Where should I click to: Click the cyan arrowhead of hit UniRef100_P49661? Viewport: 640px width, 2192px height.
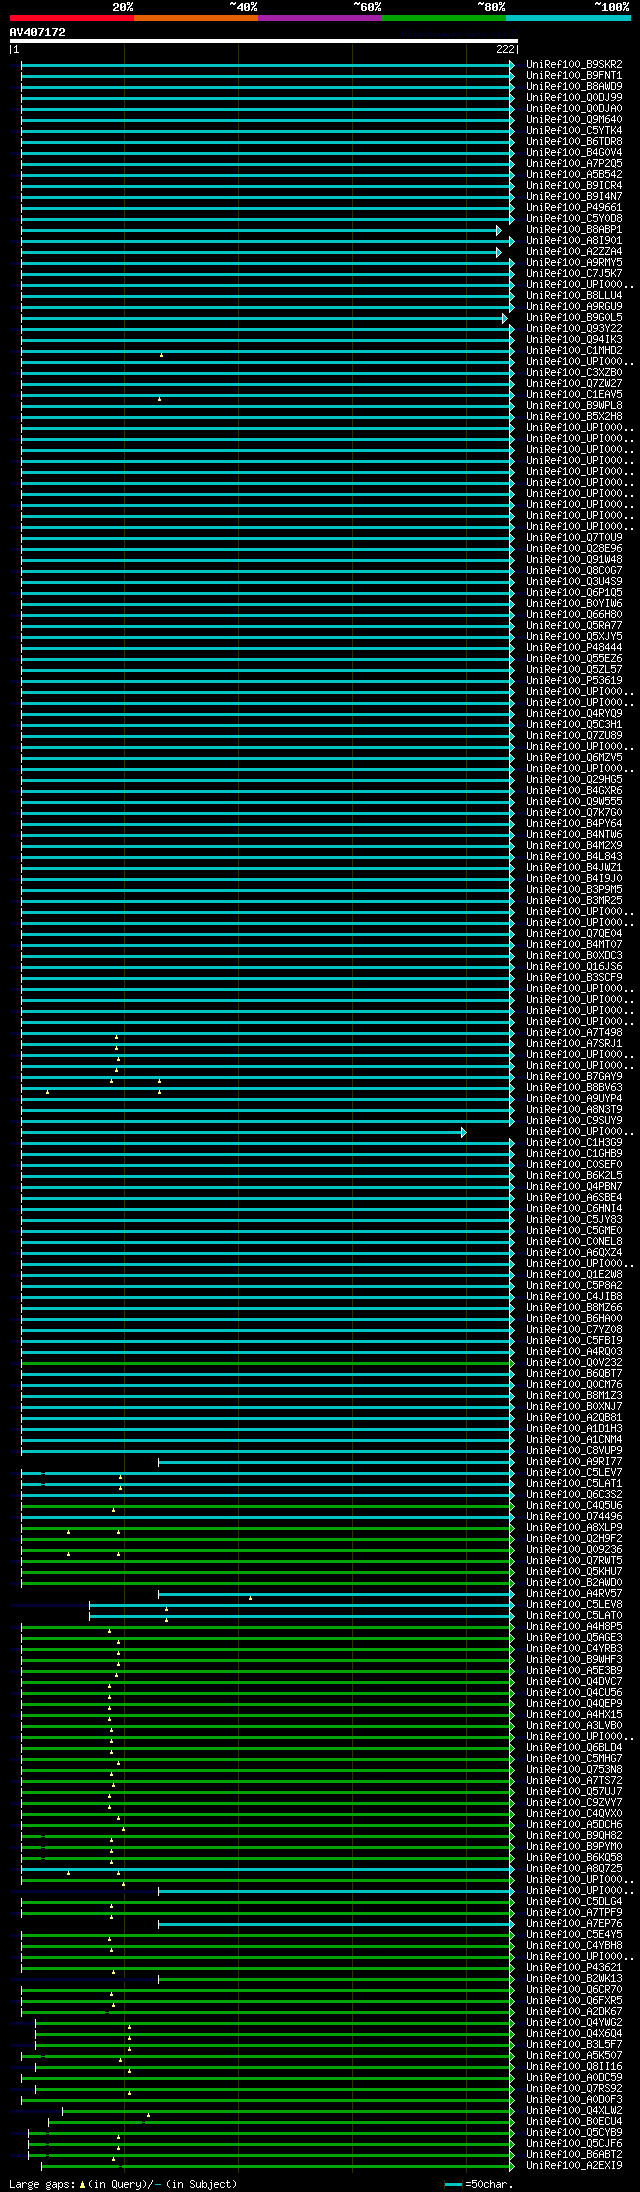tap(512, 208)
